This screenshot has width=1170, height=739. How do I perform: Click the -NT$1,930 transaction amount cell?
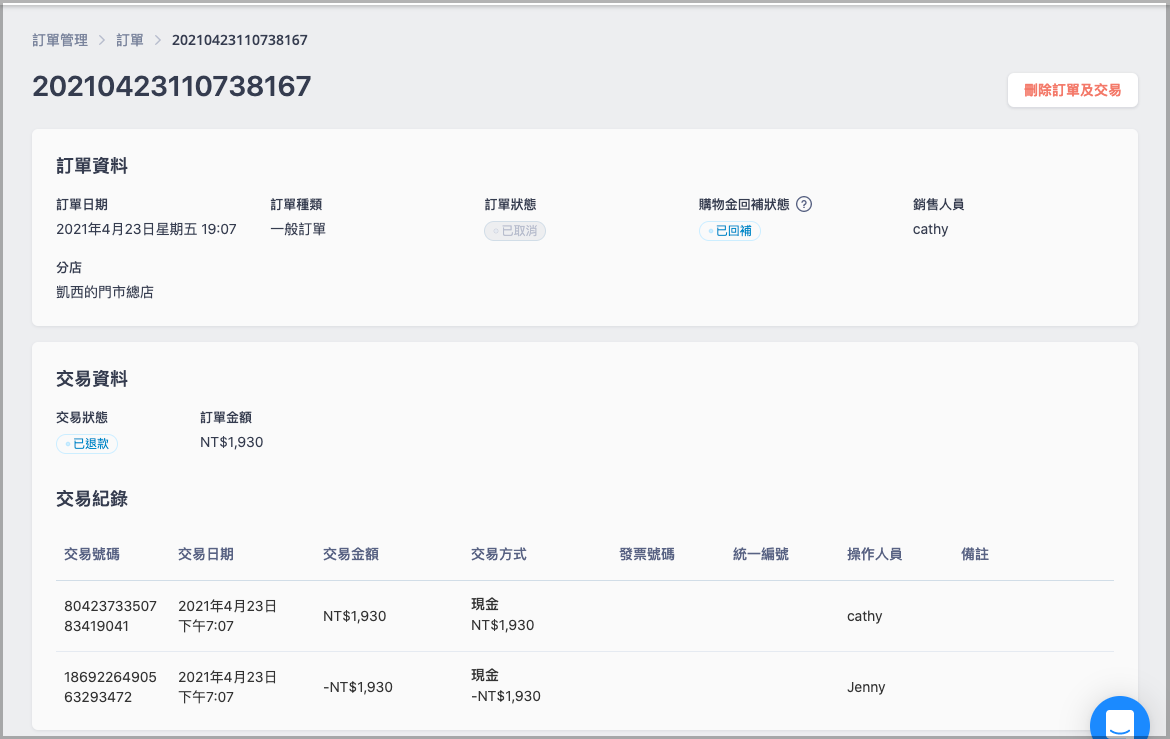click(357, 687)
